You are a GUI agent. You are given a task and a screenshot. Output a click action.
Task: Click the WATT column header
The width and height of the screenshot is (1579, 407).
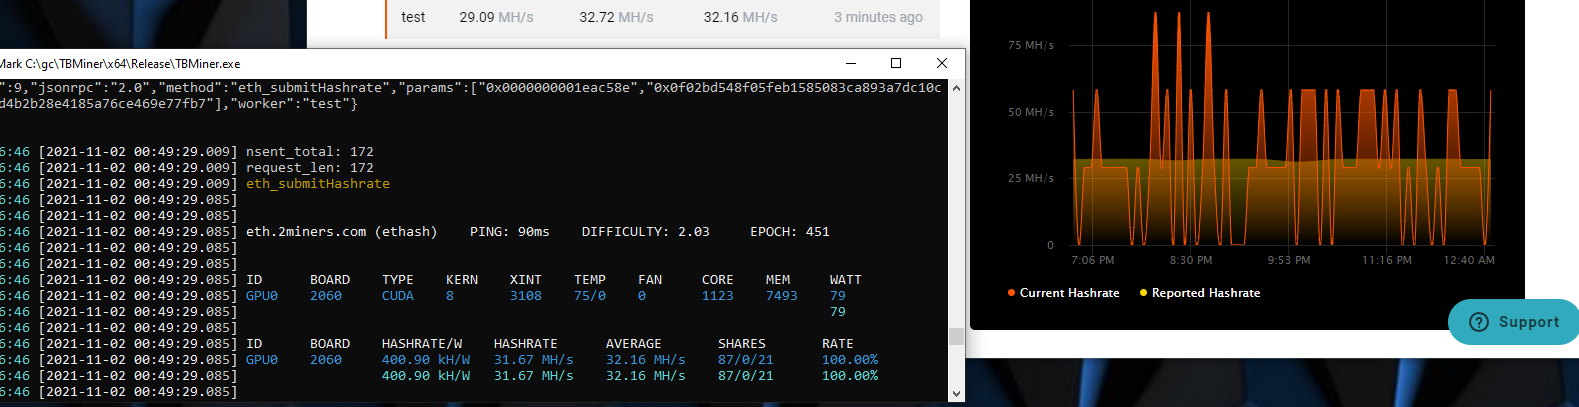[846, 280]
